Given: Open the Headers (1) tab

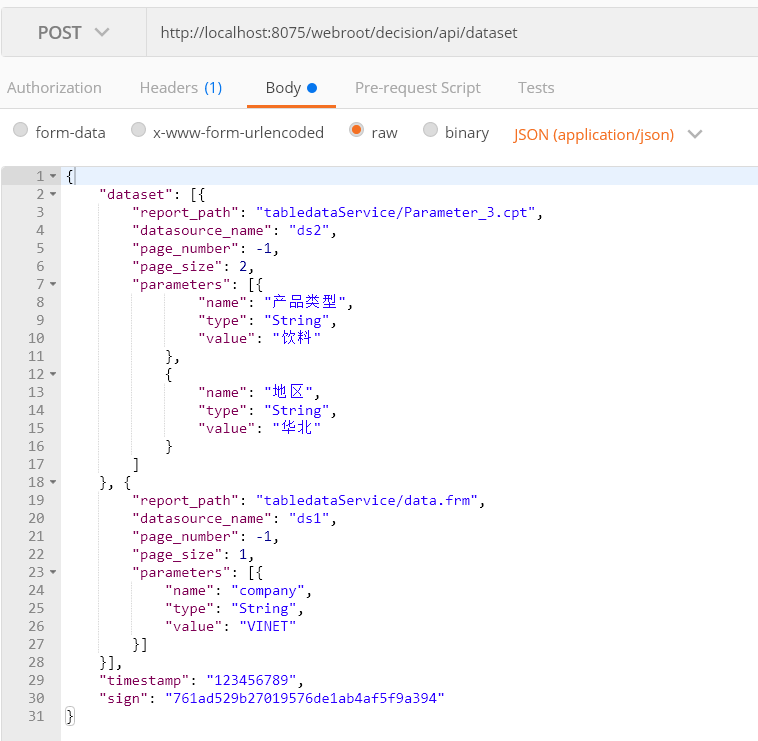Looking at the screenshot, I should click(x=181, y=87).
